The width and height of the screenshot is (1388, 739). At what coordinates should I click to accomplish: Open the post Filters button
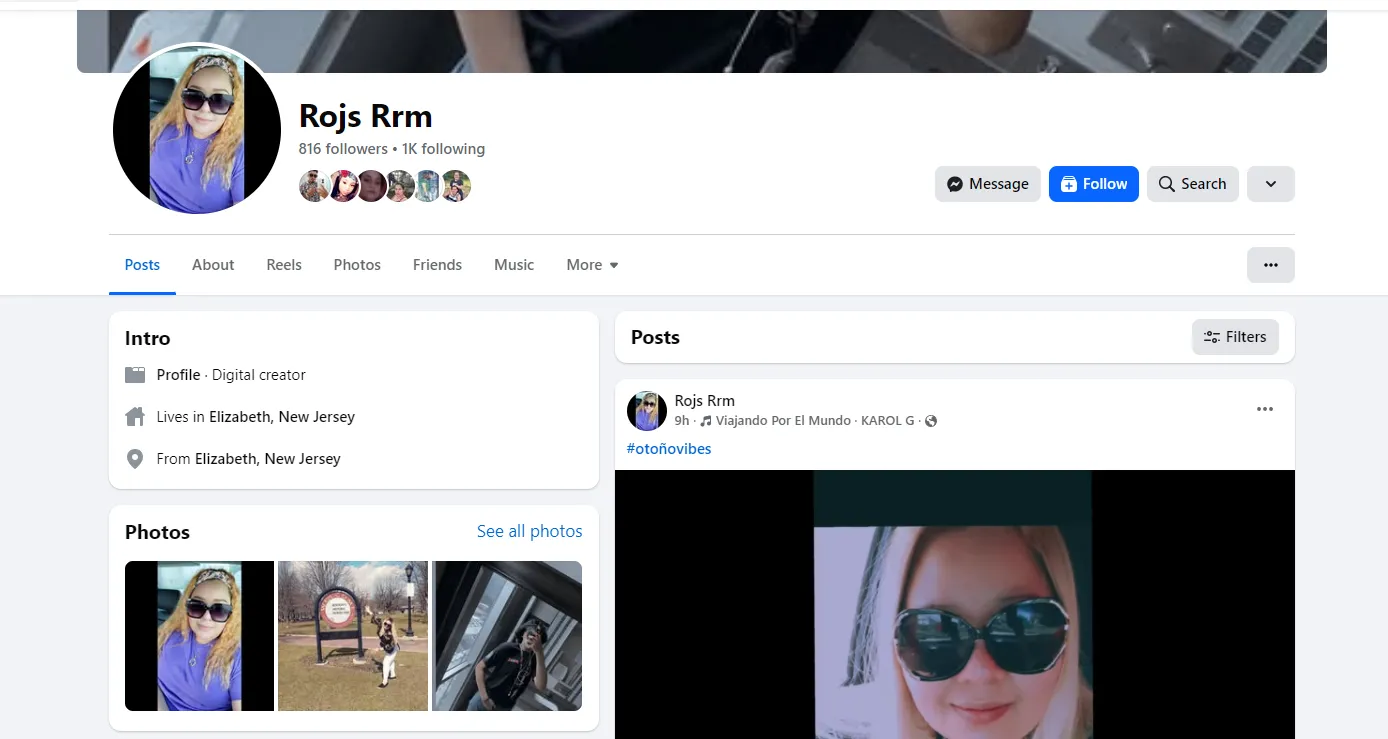click(x=1235, y=337)
